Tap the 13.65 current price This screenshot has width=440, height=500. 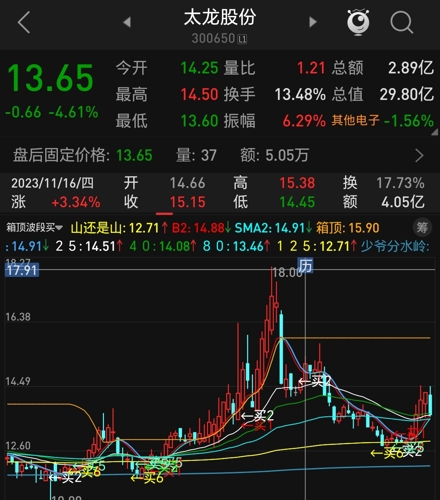[50, 78]
